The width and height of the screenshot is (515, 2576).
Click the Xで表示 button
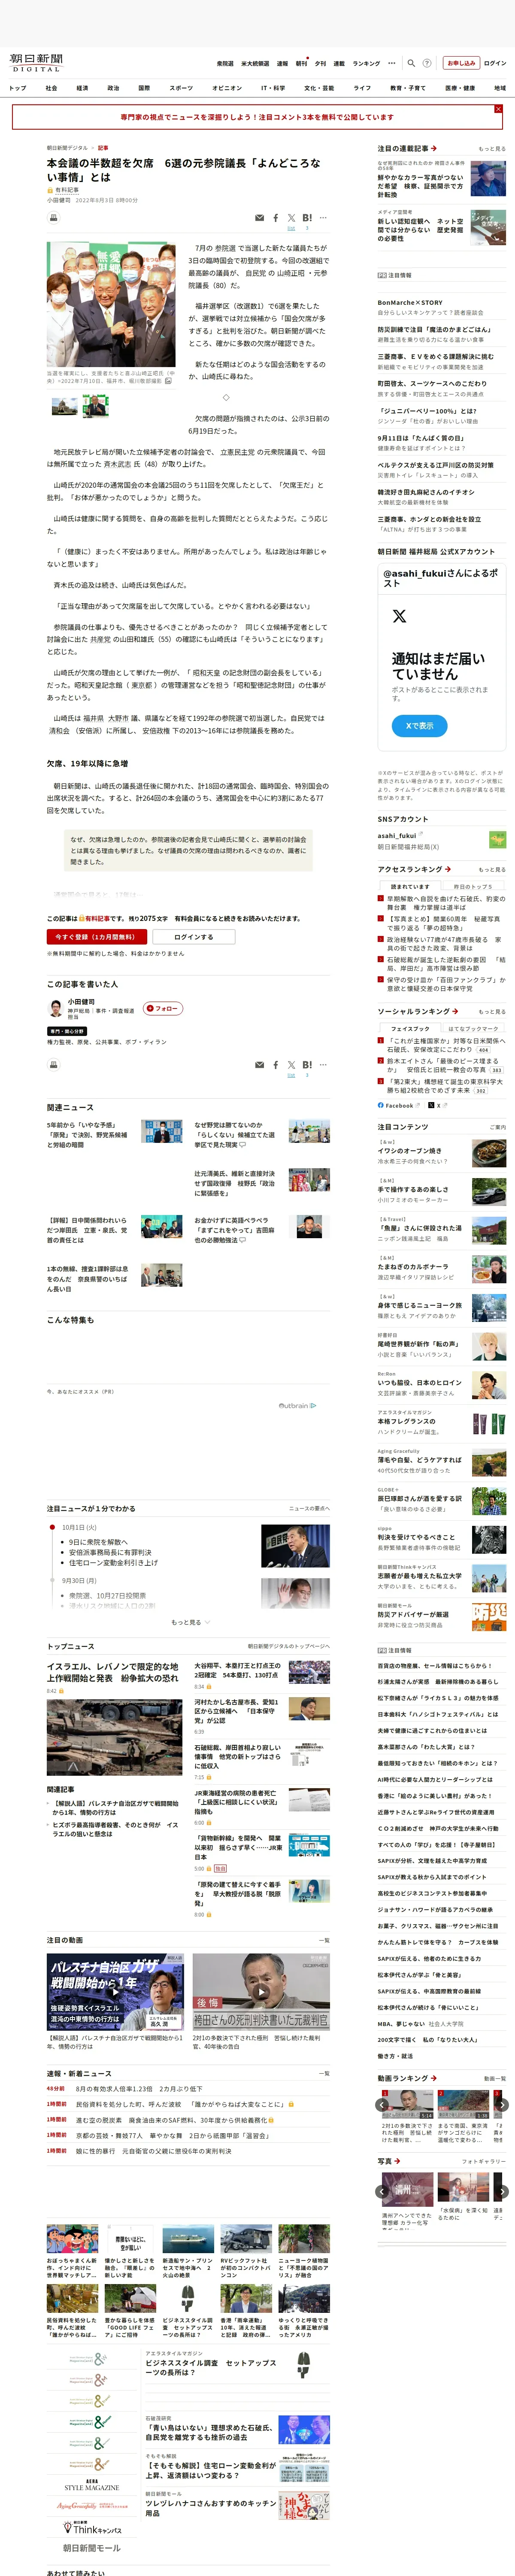click(419, 725)
